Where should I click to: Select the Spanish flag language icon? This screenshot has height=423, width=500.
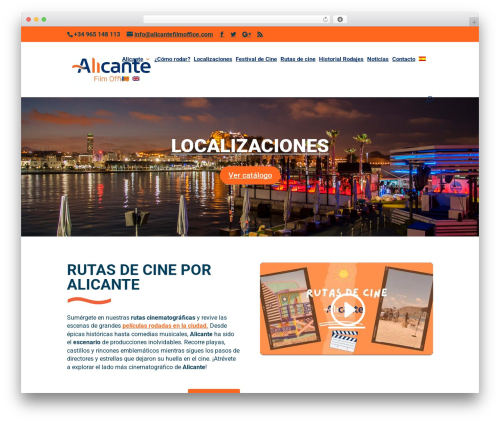(x=422, y=59)
